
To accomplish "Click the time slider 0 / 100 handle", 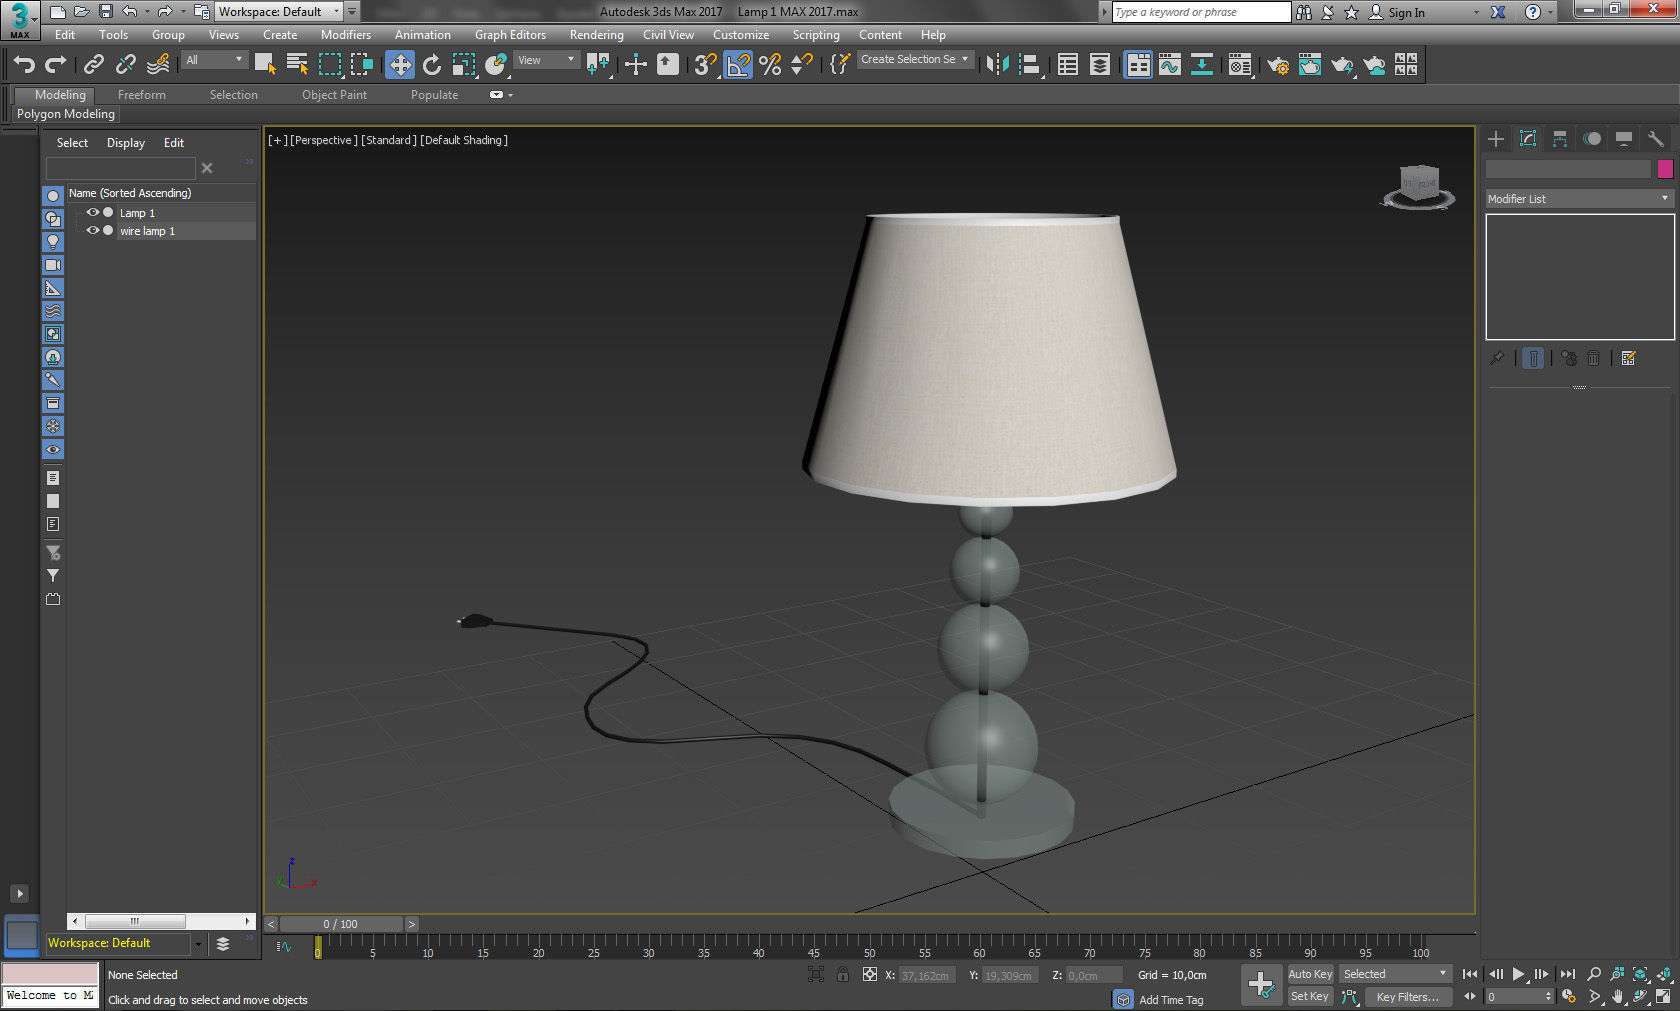I will pyautogui.click(x=341, y=924).
